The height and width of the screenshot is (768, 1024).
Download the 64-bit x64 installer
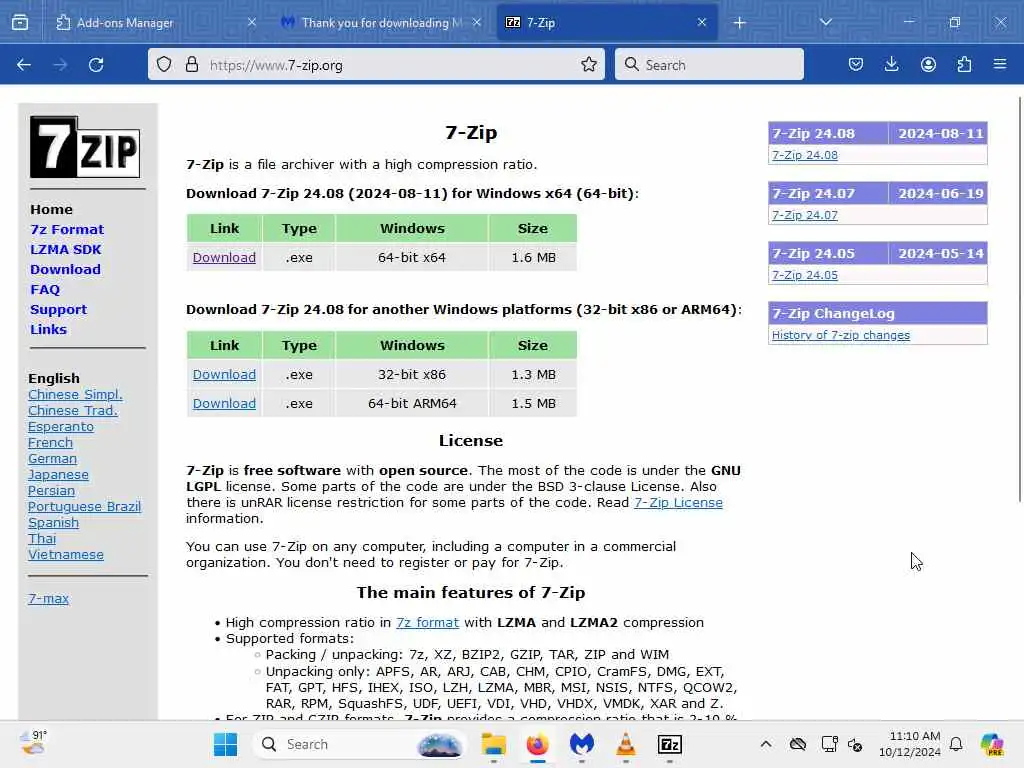click(x=224, y=257)
